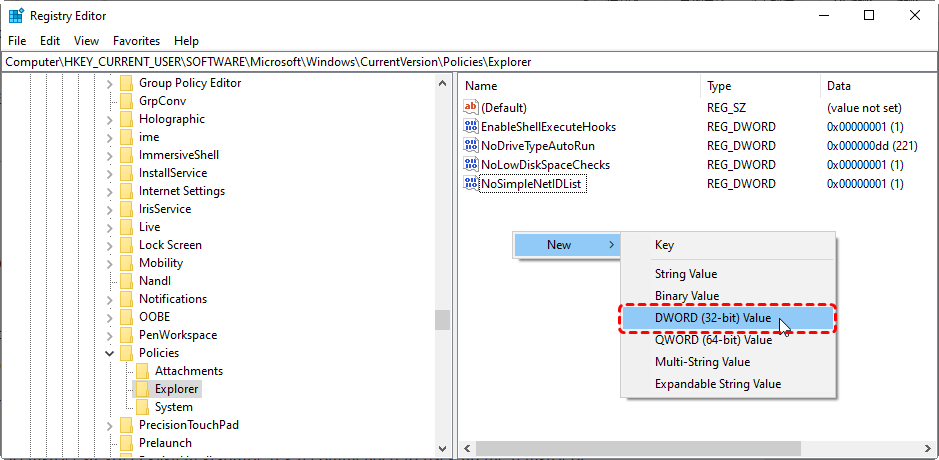This screenshot has height=460, width=939.
Task: Click the Group Policy Editor folder icon
Action: point(126,83)
